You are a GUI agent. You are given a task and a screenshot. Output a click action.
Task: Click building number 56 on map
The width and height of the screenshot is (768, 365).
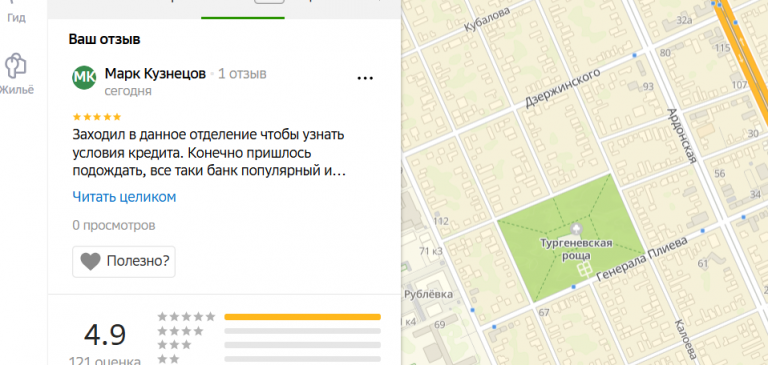point(720,173)
